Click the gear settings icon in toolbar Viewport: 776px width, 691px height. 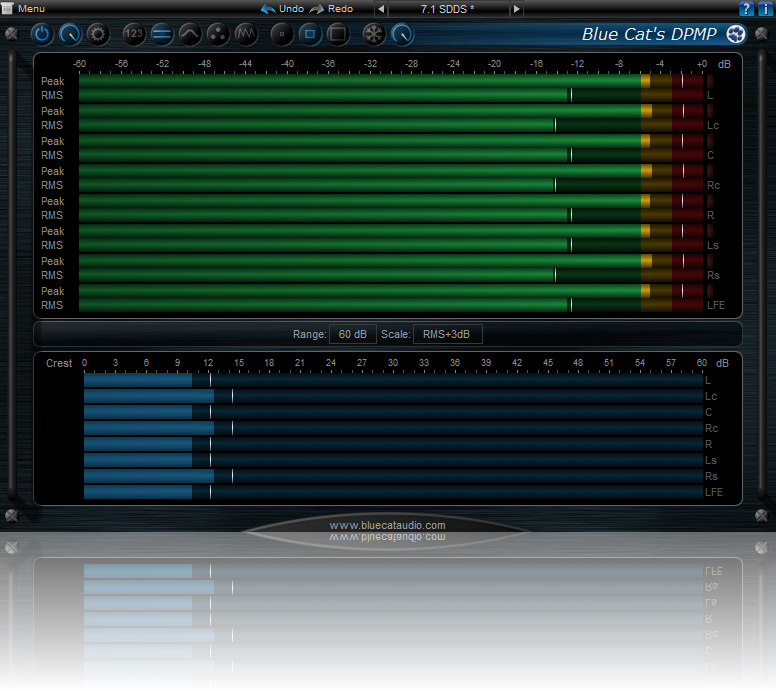pyautogui.click(x=98, y=34)
